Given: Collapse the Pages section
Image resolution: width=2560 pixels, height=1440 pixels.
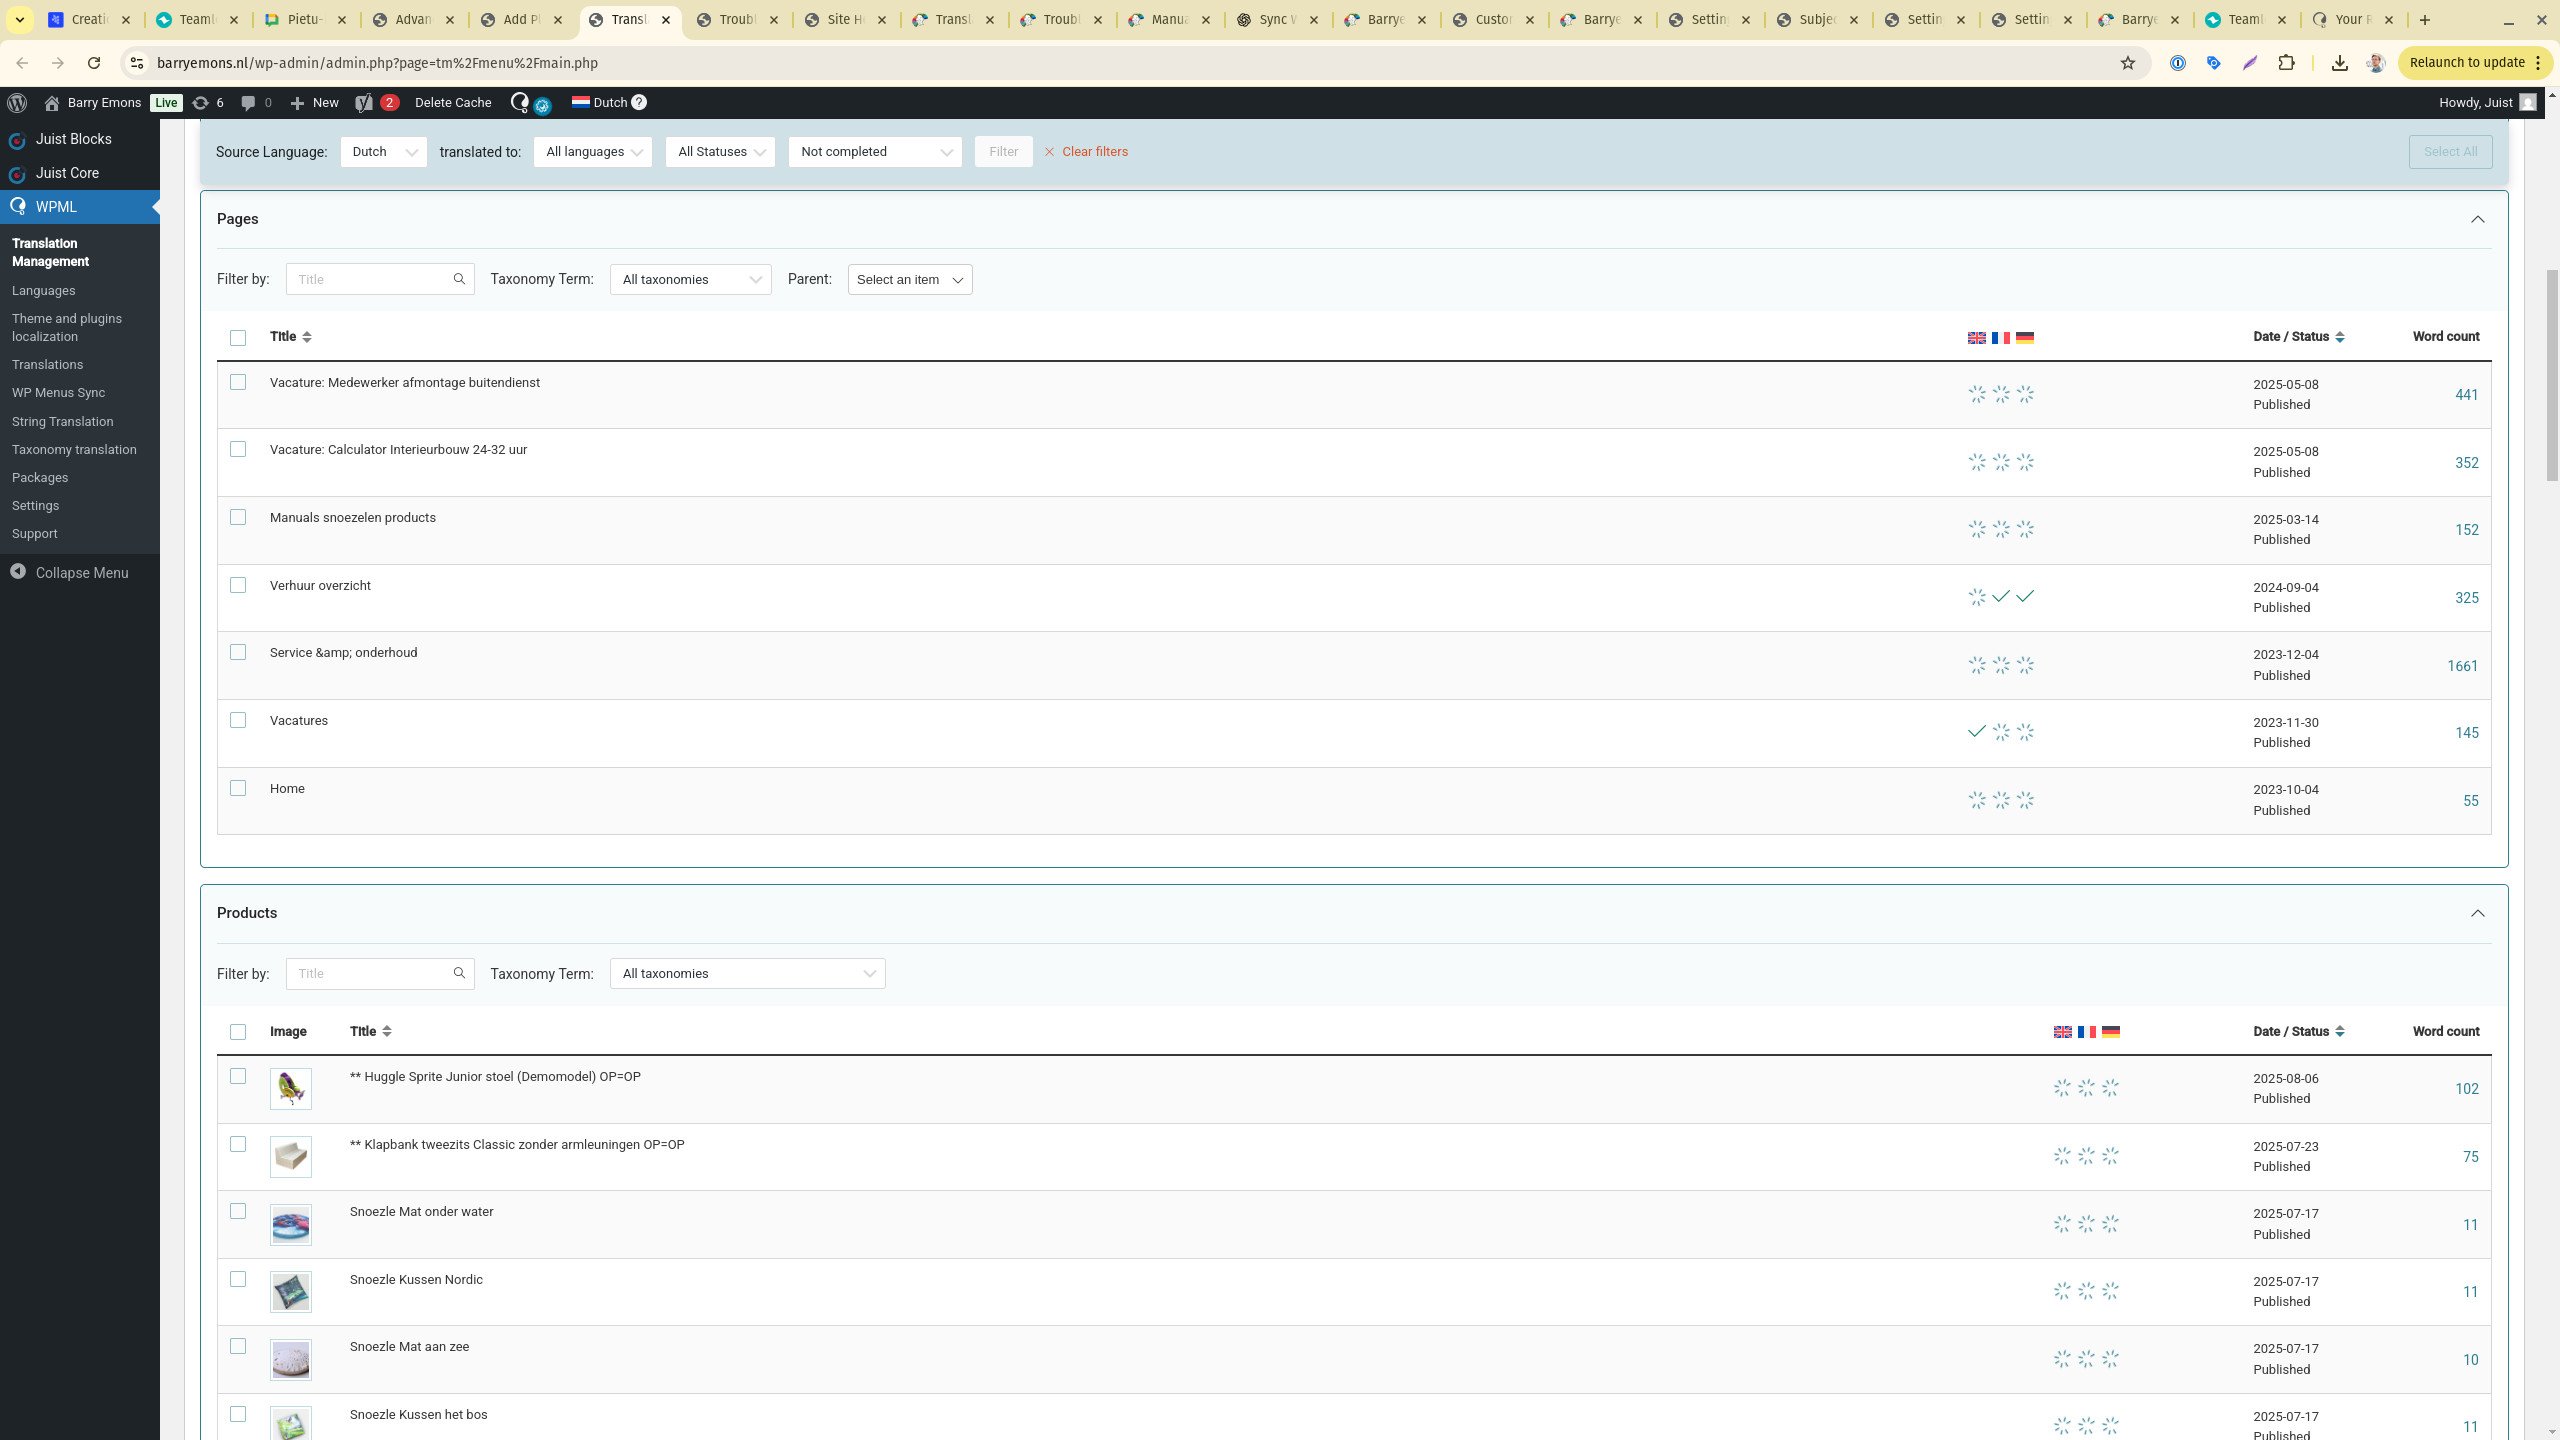Looking at the screenshot, I should point(2478,220).
